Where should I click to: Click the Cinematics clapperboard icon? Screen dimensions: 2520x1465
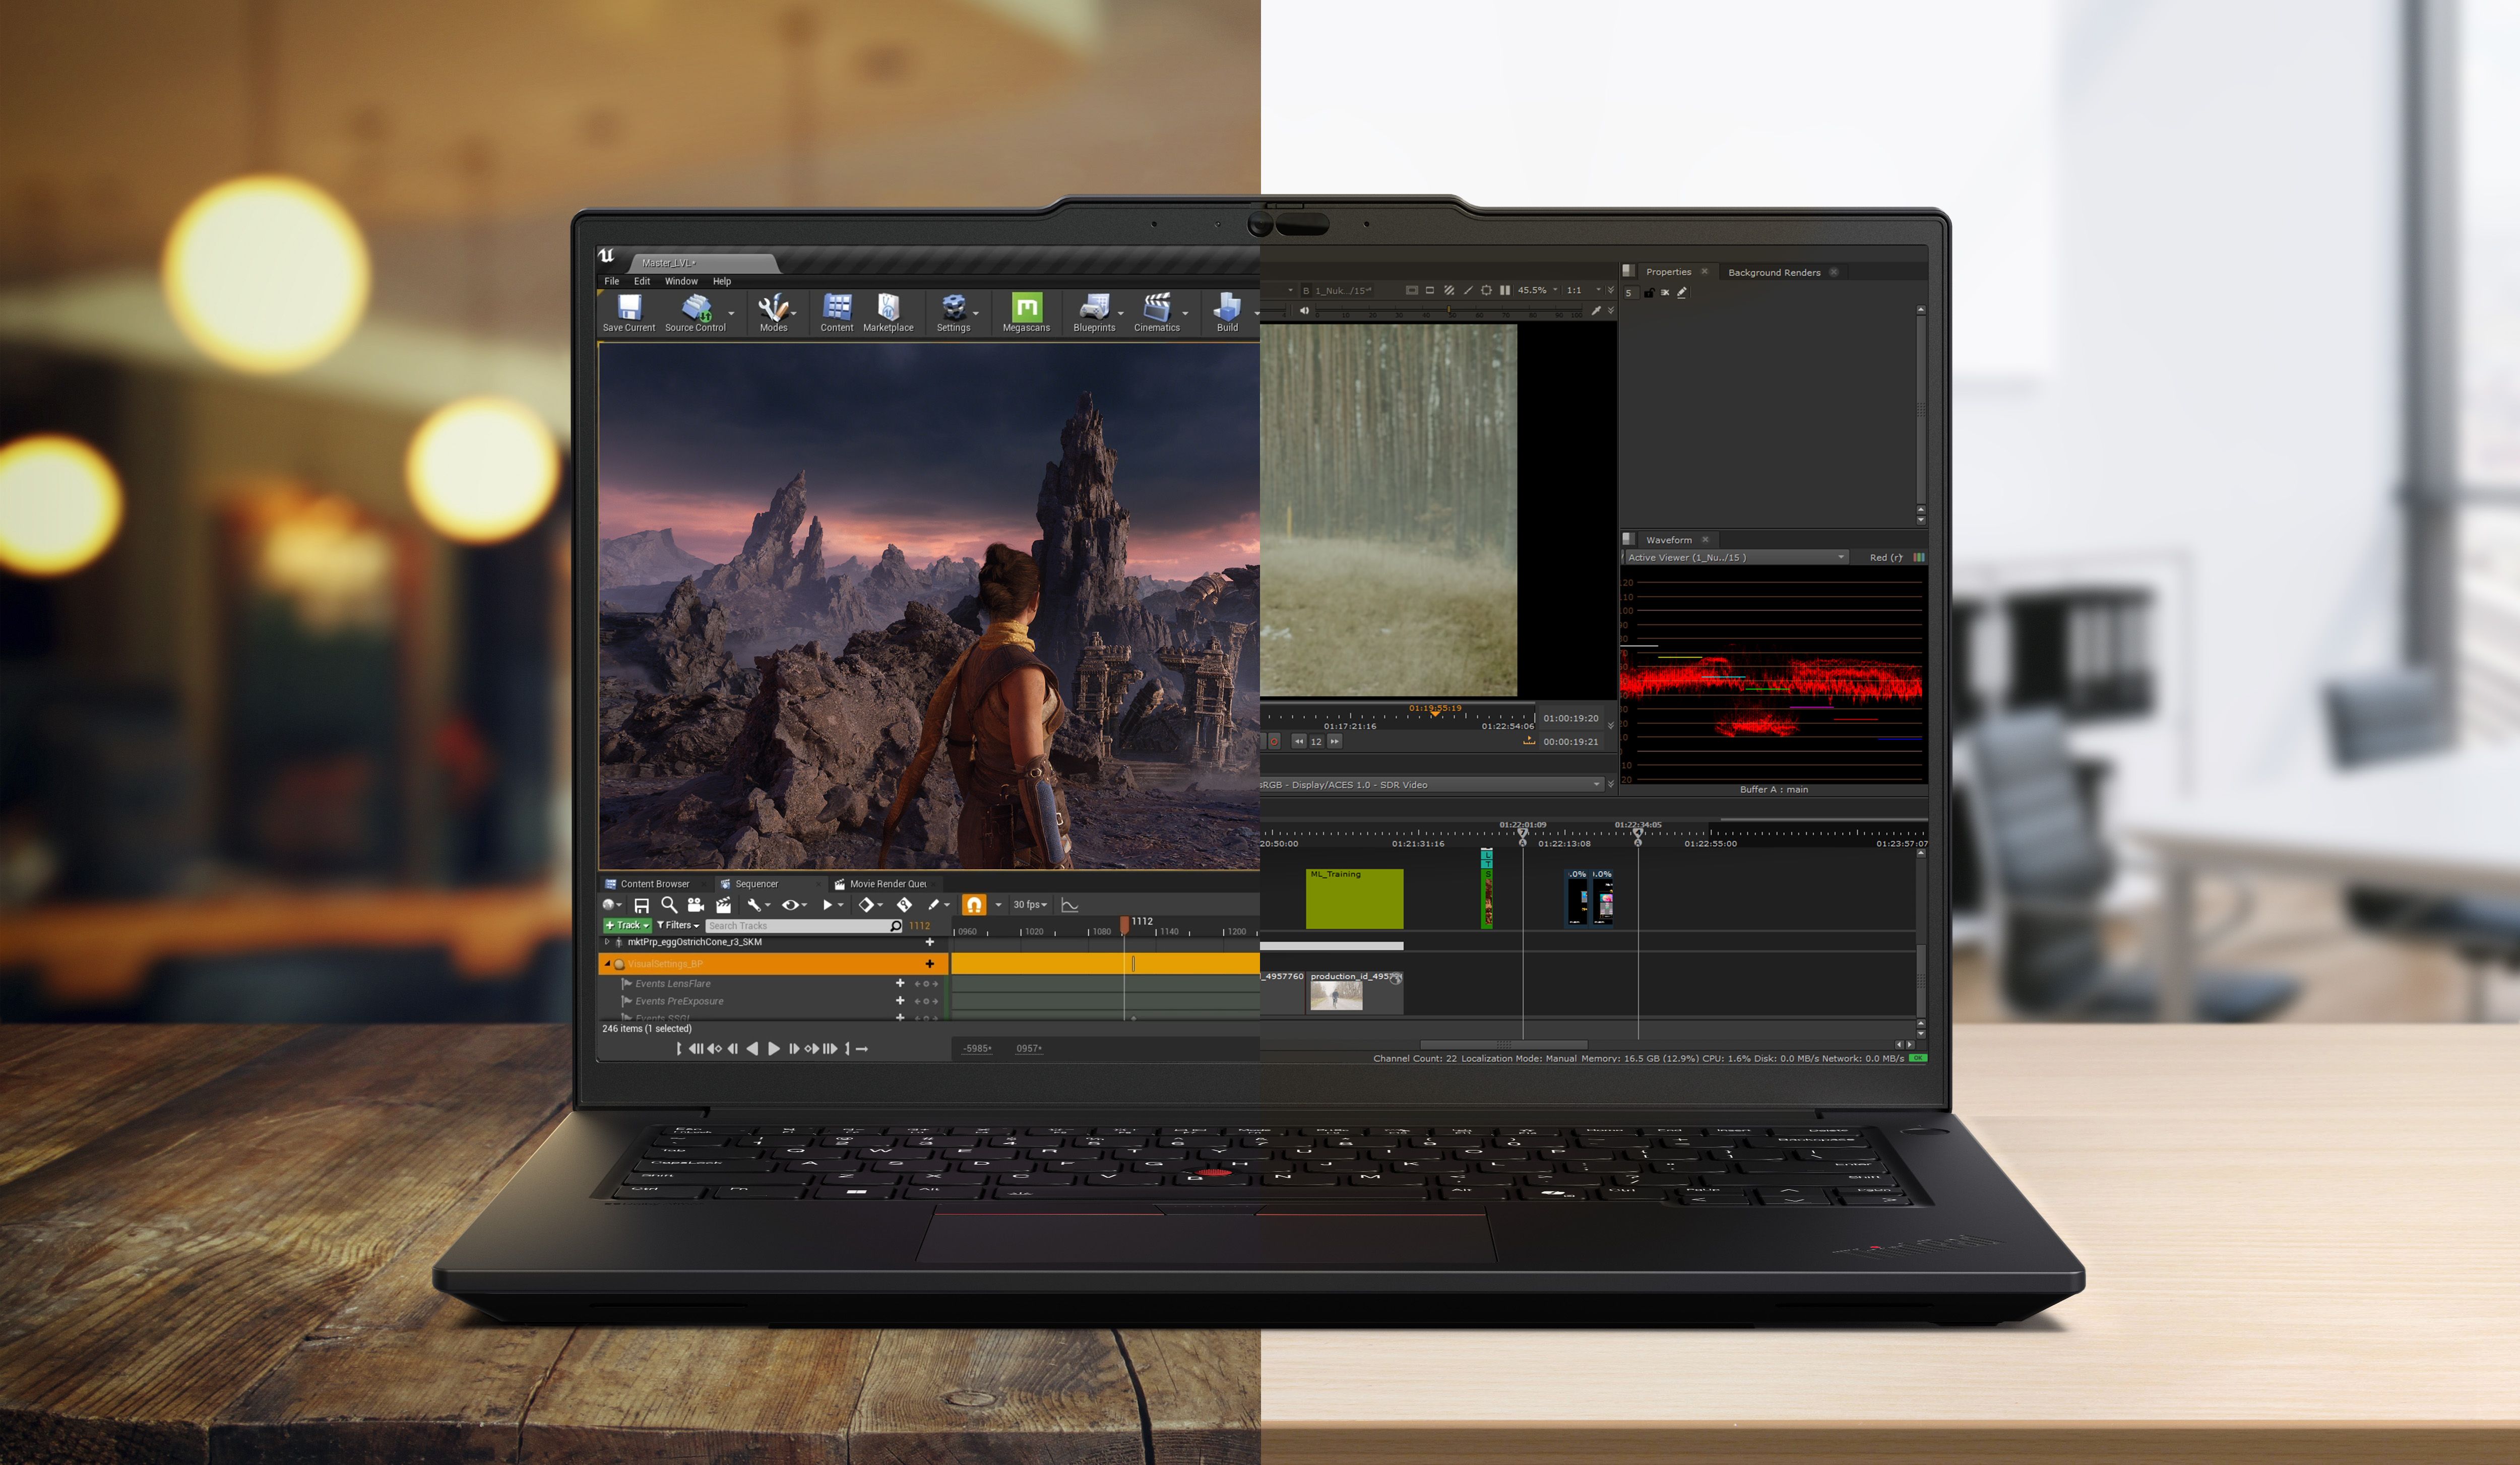click(1156, 308)
